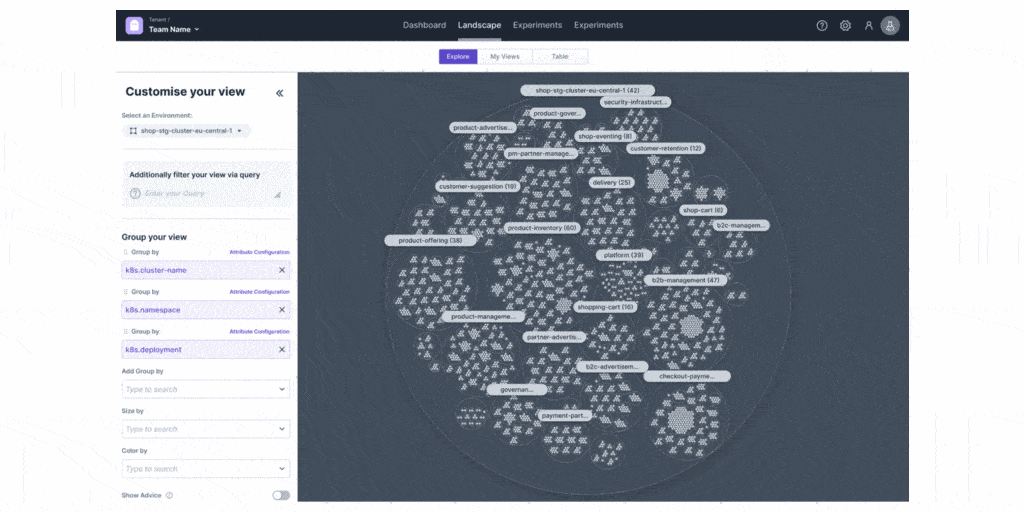Open the help question mark icon
The height and width of the screenshot is (512, 1024).
(x=822, y=26)
